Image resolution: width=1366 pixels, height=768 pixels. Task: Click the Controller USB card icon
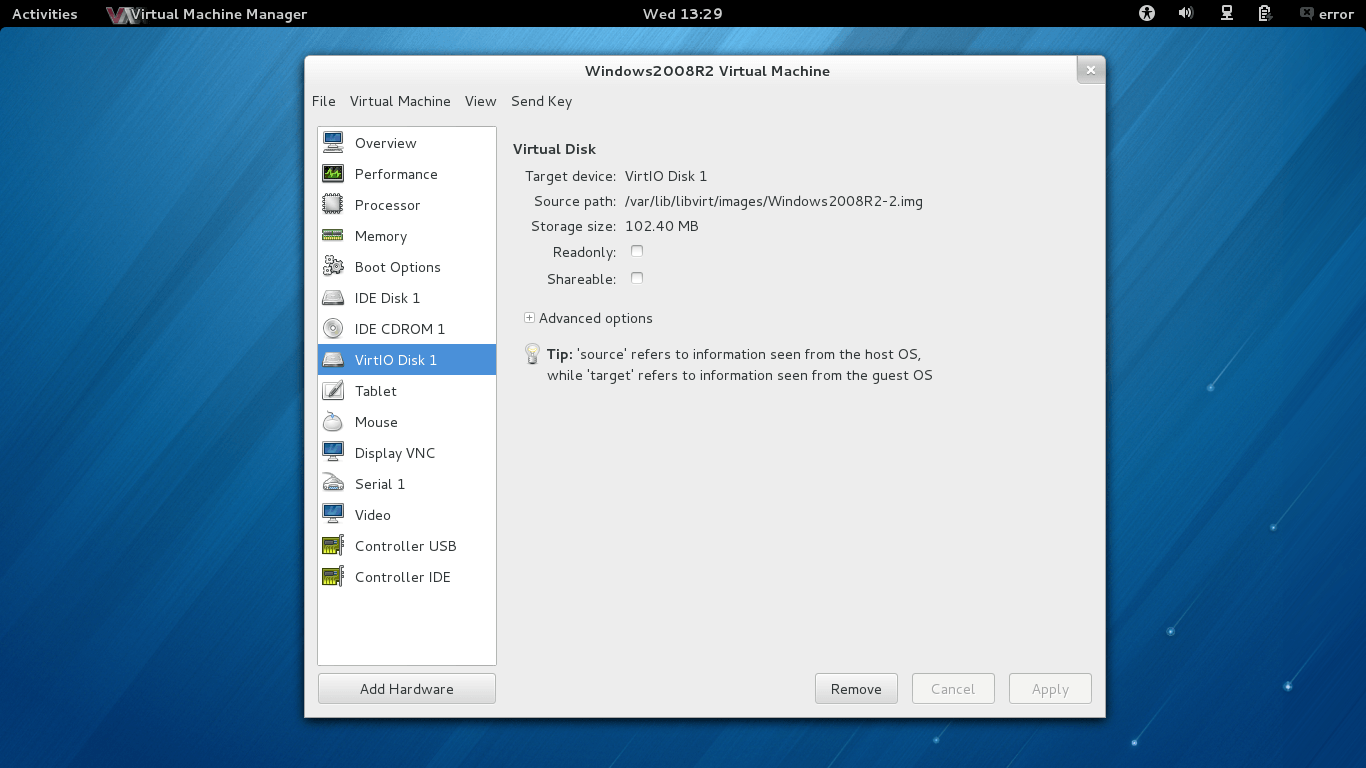click(x=333, y=546)
